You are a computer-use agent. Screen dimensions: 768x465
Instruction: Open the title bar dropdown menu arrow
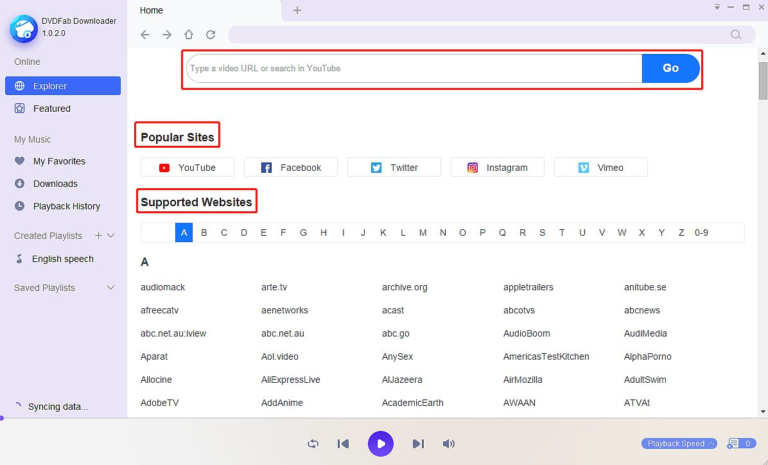(717, 7)
